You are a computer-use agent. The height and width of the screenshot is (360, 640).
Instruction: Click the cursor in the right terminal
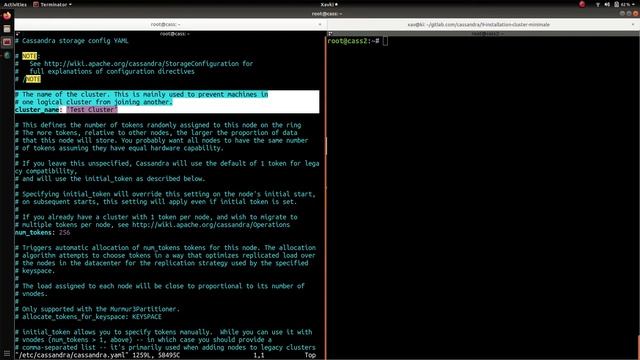(385, 41)
